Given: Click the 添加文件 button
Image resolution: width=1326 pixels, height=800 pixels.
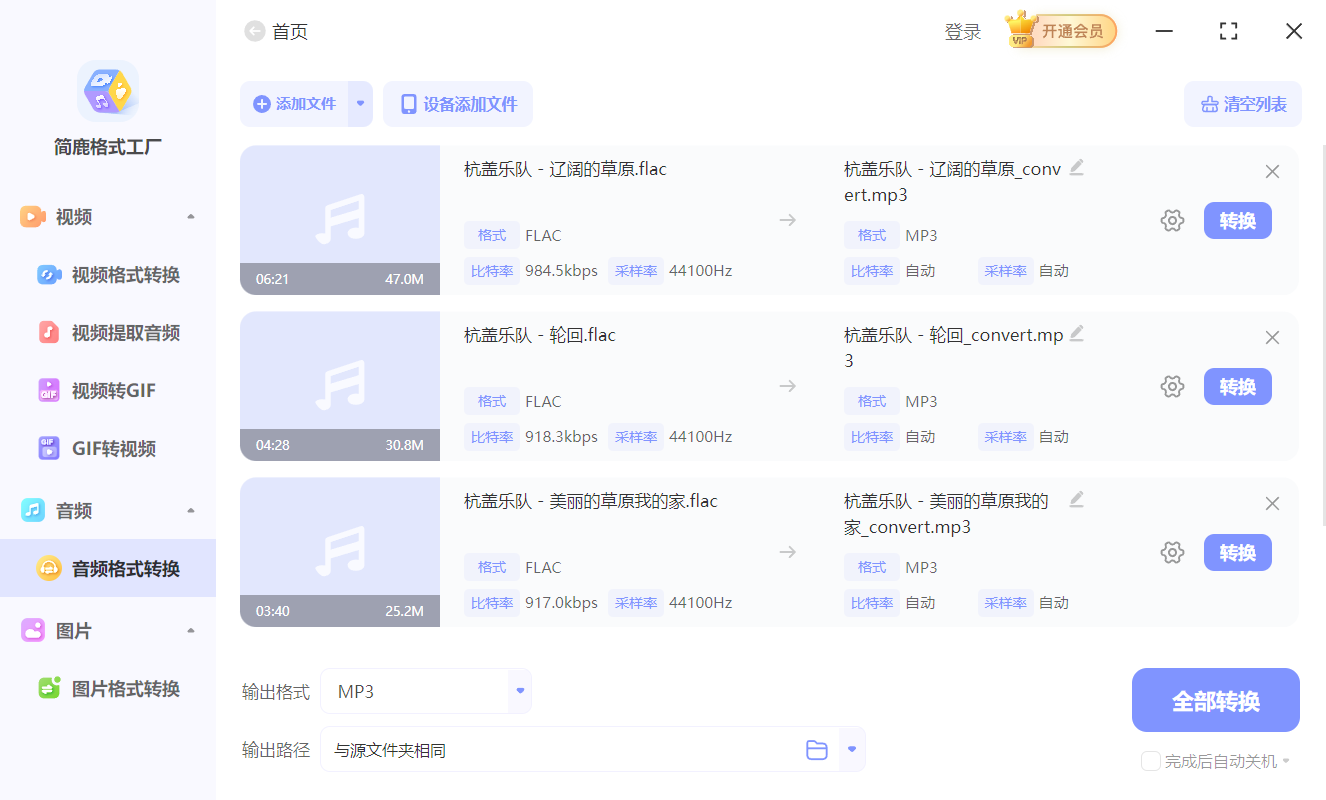Looking at the screenshot, I should [294, 104].
